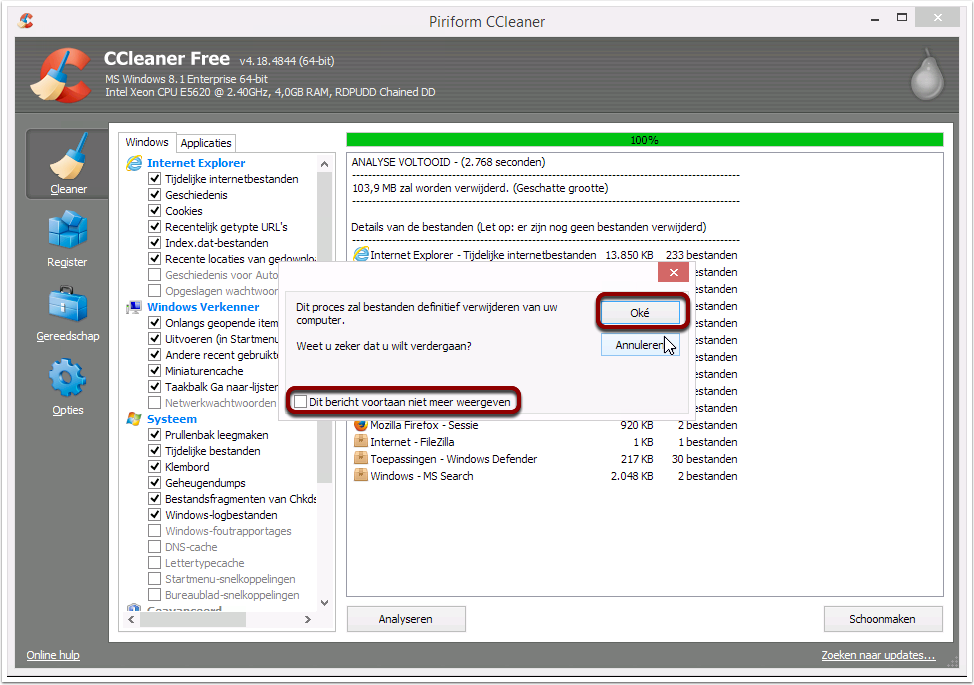
Task: Switch to the Applicaties tab
Action: [206, 143]
